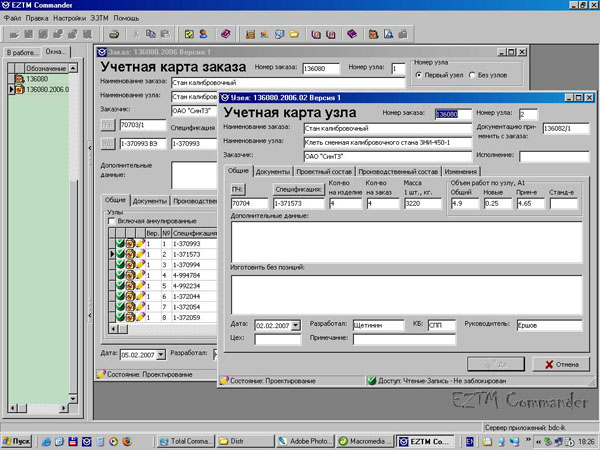Open the Файл menu
Image resolution: width=600 pixels, height=450 pixels.
pyautogui.click(x=12, y=18)
